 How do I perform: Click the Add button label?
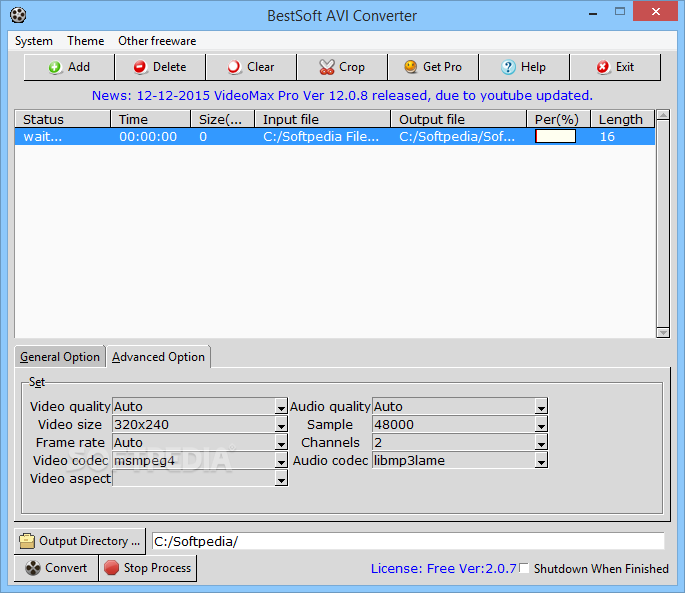(79, 67)
